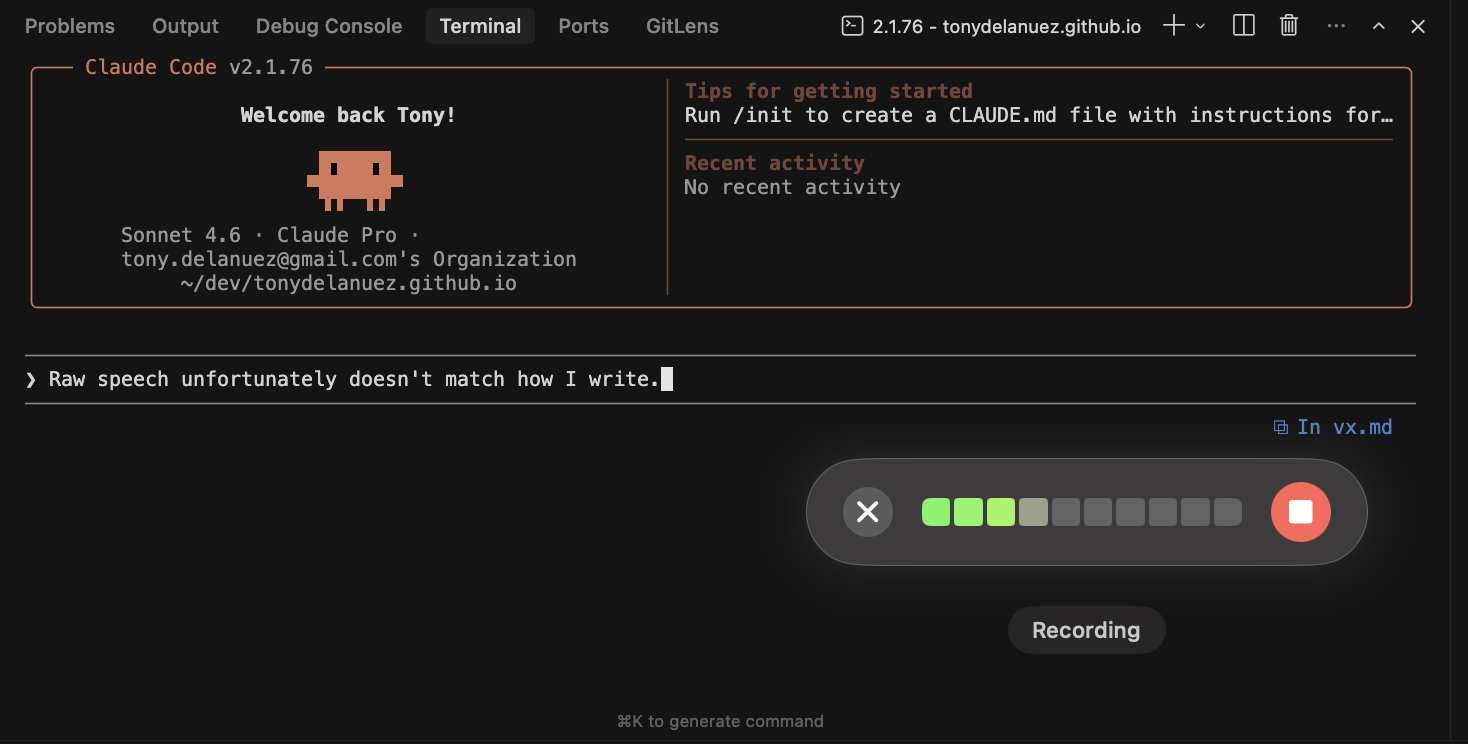The height and width of the screenshot is (744, 1468).
Task: Click the copy icon beside In vx.md
Action: [1281, 426]
